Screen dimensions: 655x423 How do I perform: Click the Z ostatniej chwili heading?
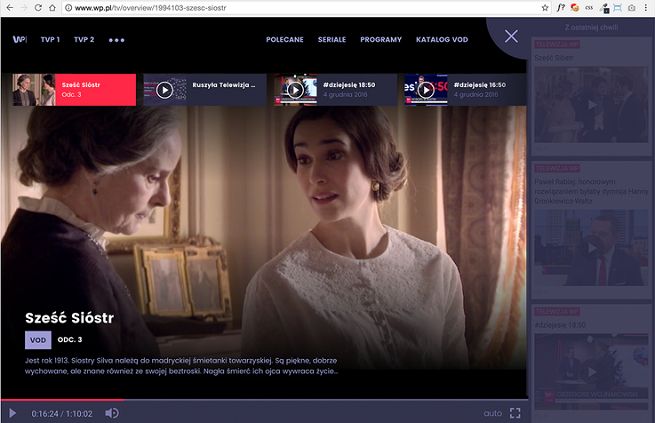point(591,28)
